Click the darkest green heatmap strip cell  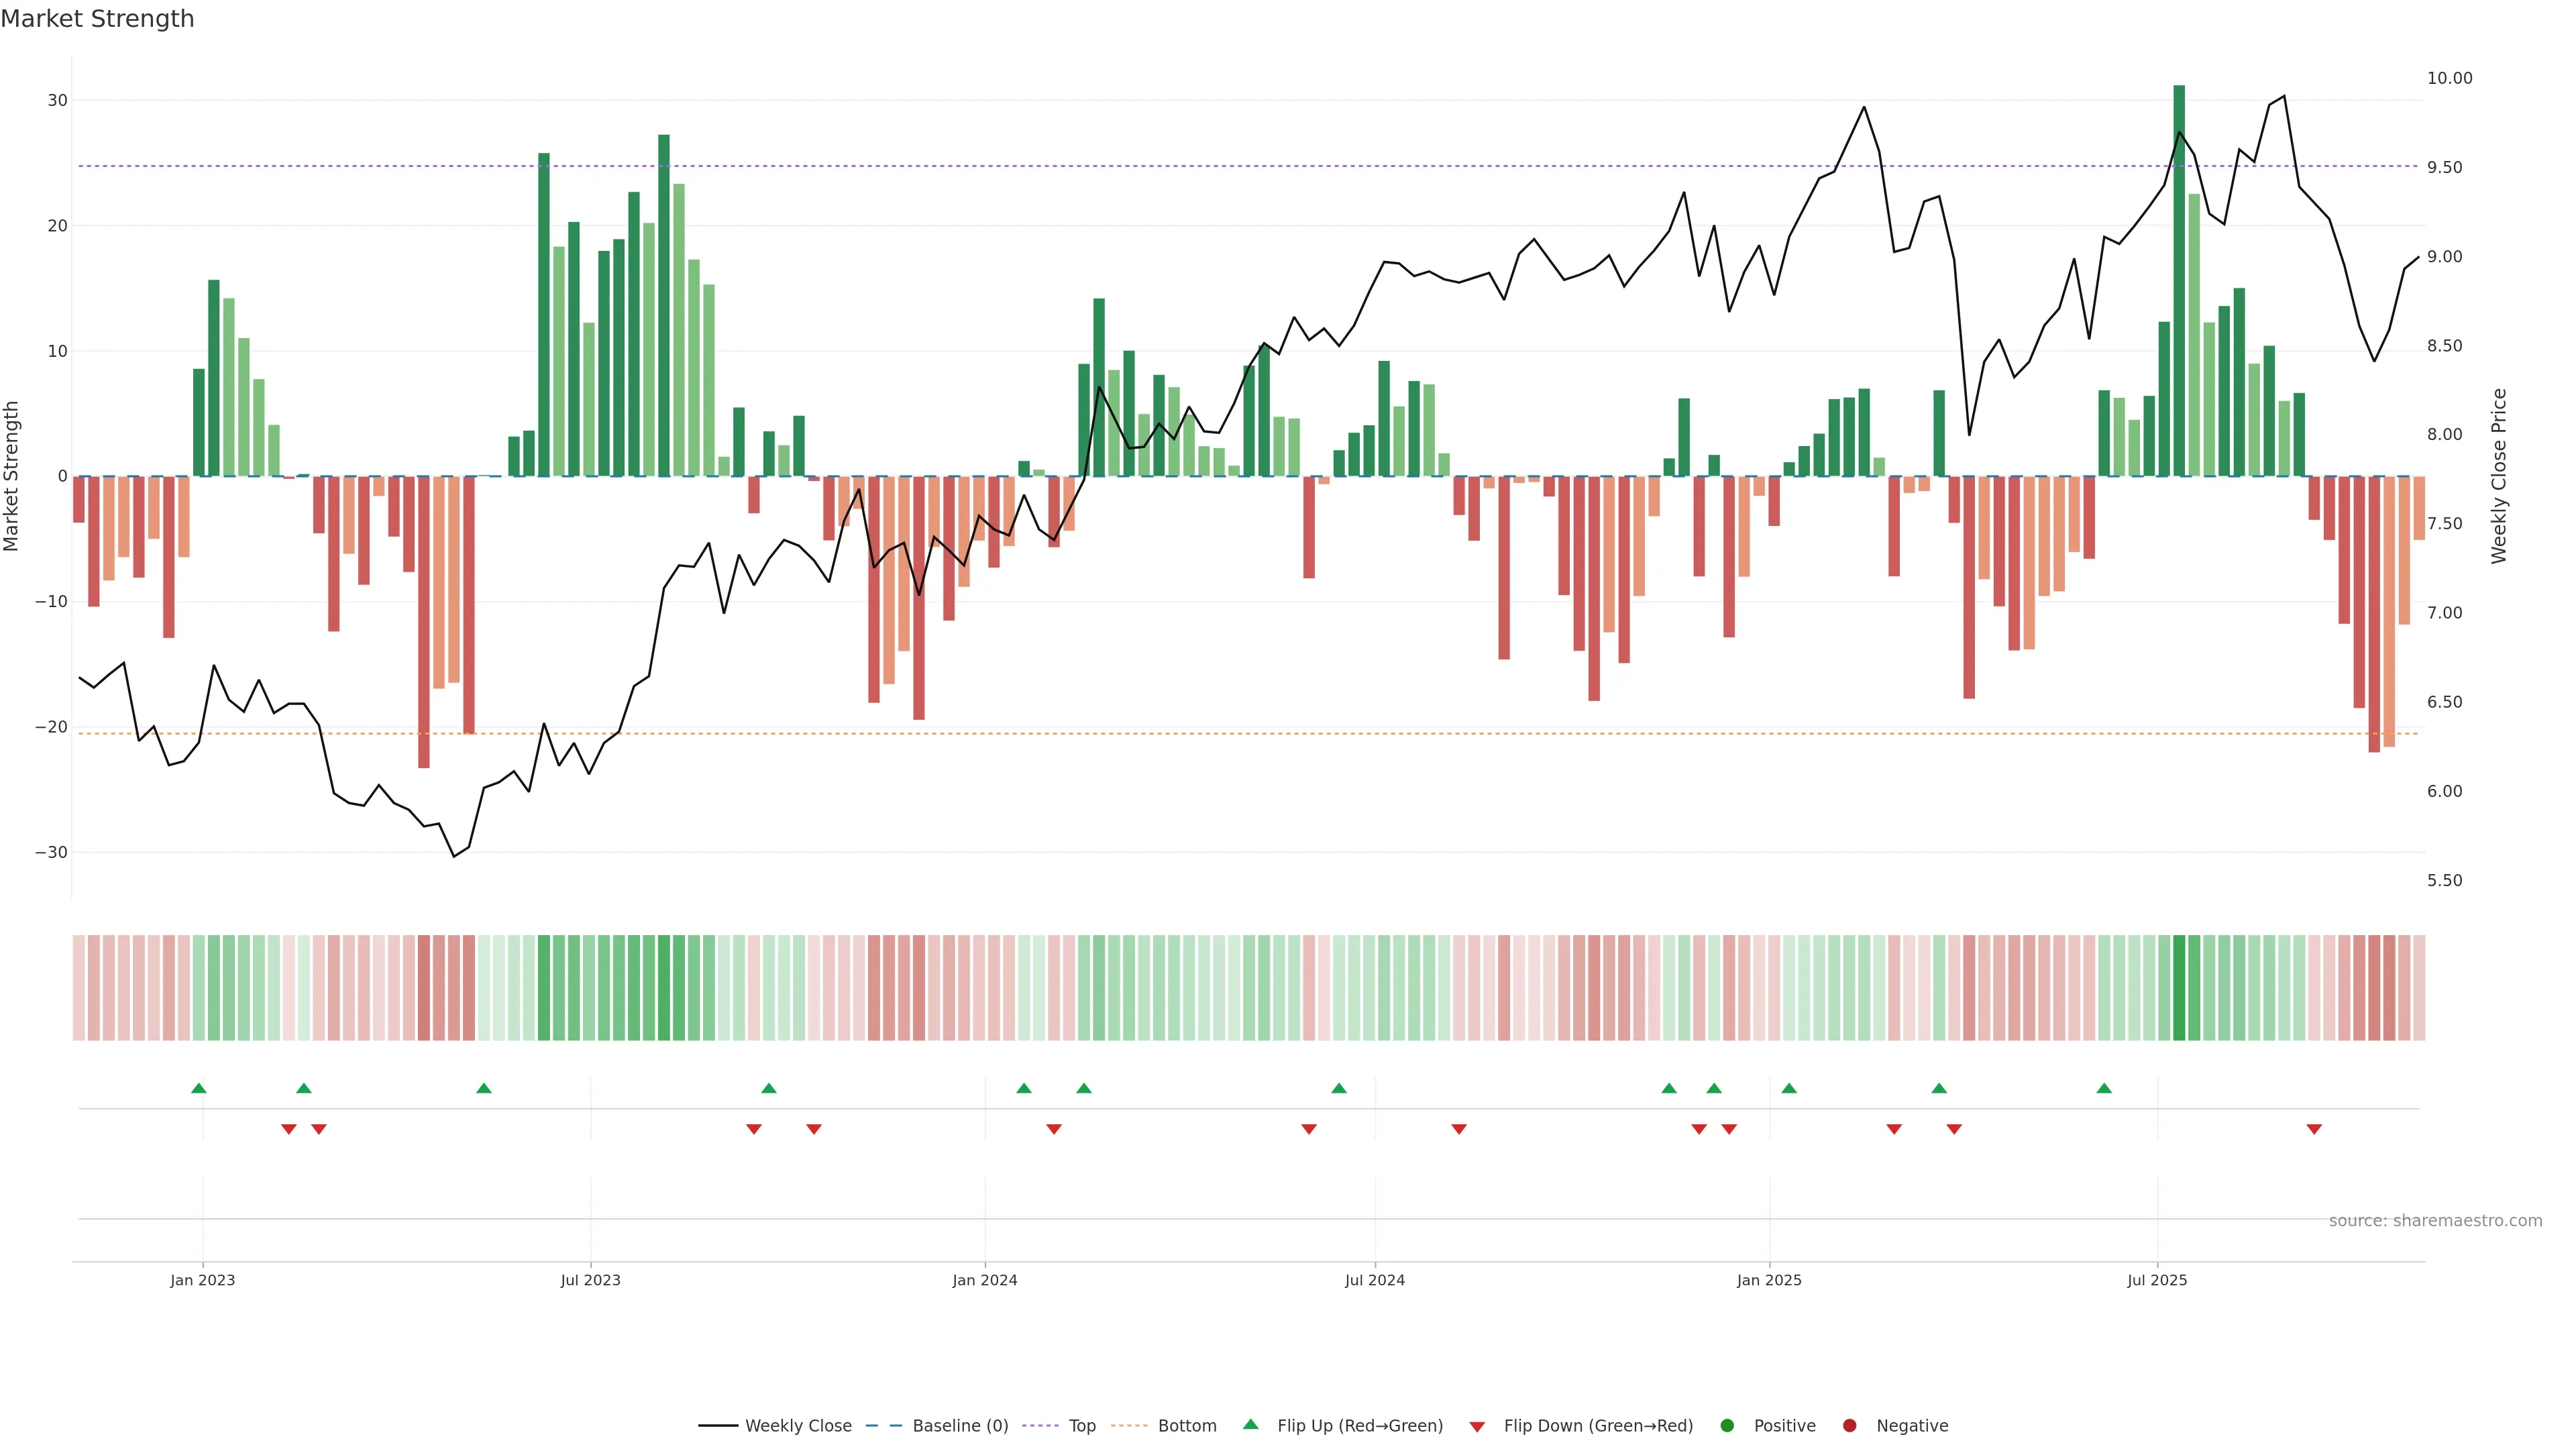2179,987
